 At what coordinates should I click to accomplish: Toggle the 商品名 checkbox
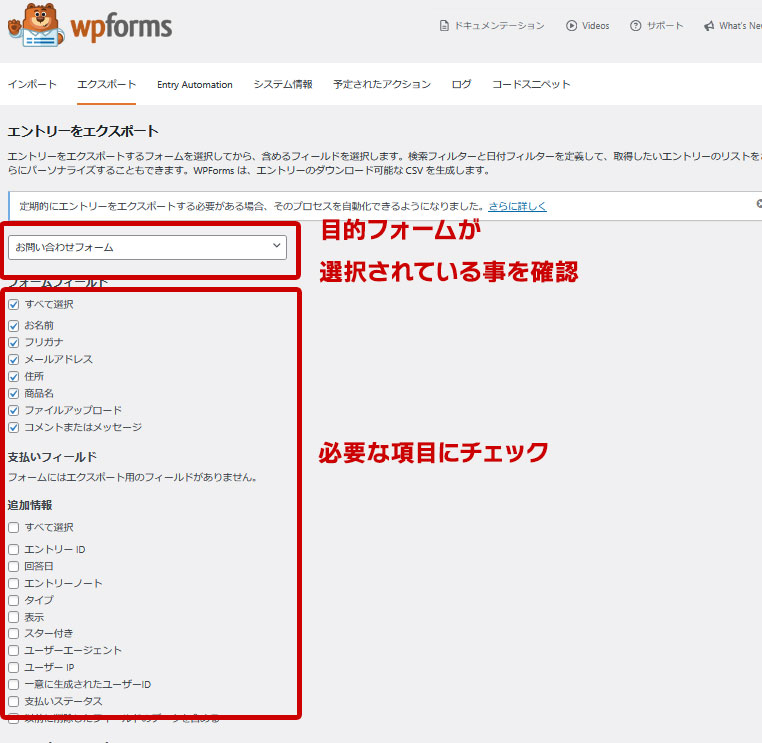(x=14, y=394)
